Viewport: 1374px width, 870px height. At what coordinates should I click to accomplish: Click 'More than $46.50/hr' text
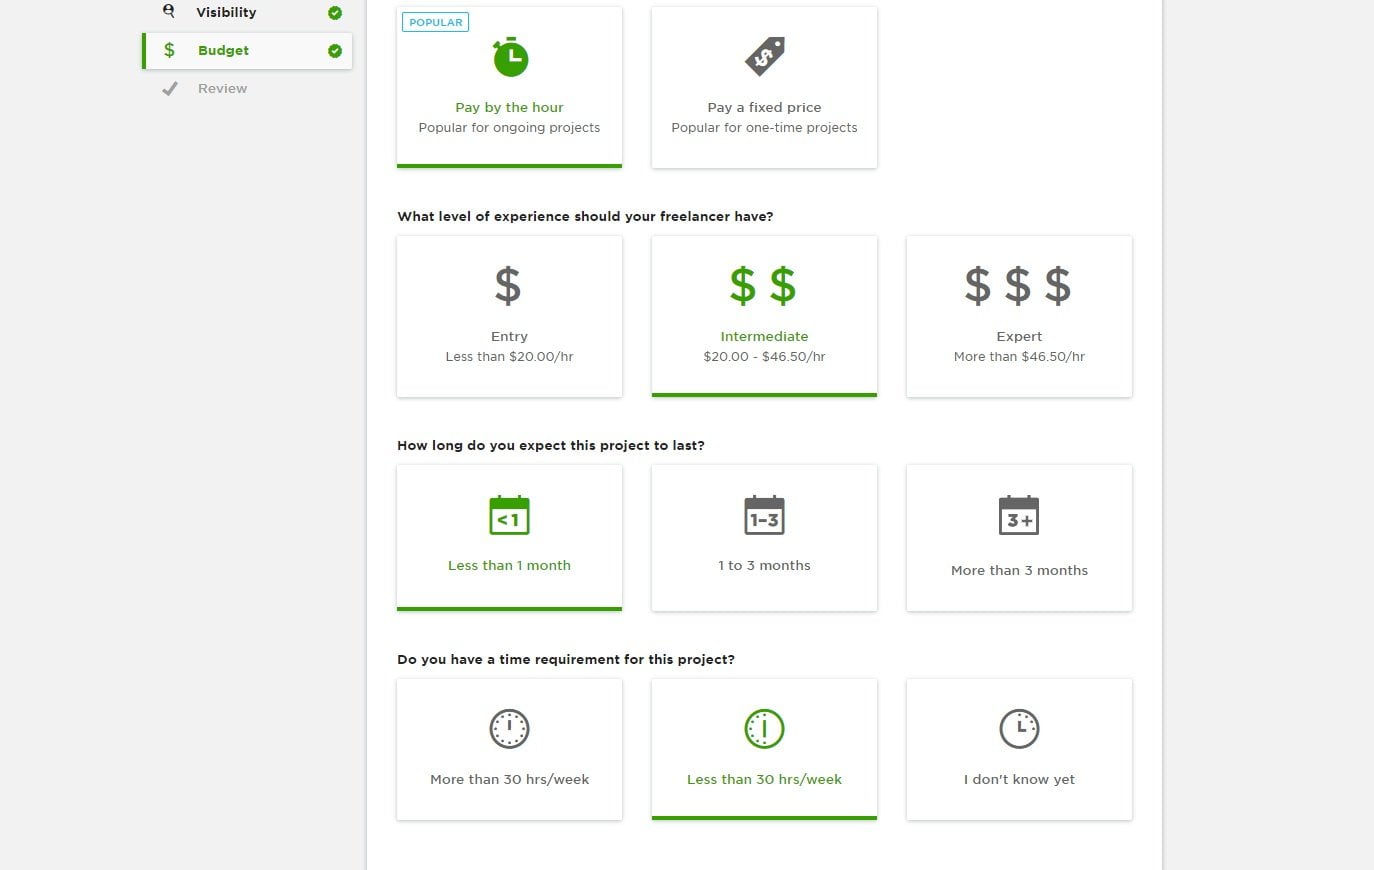(1019, 357)
